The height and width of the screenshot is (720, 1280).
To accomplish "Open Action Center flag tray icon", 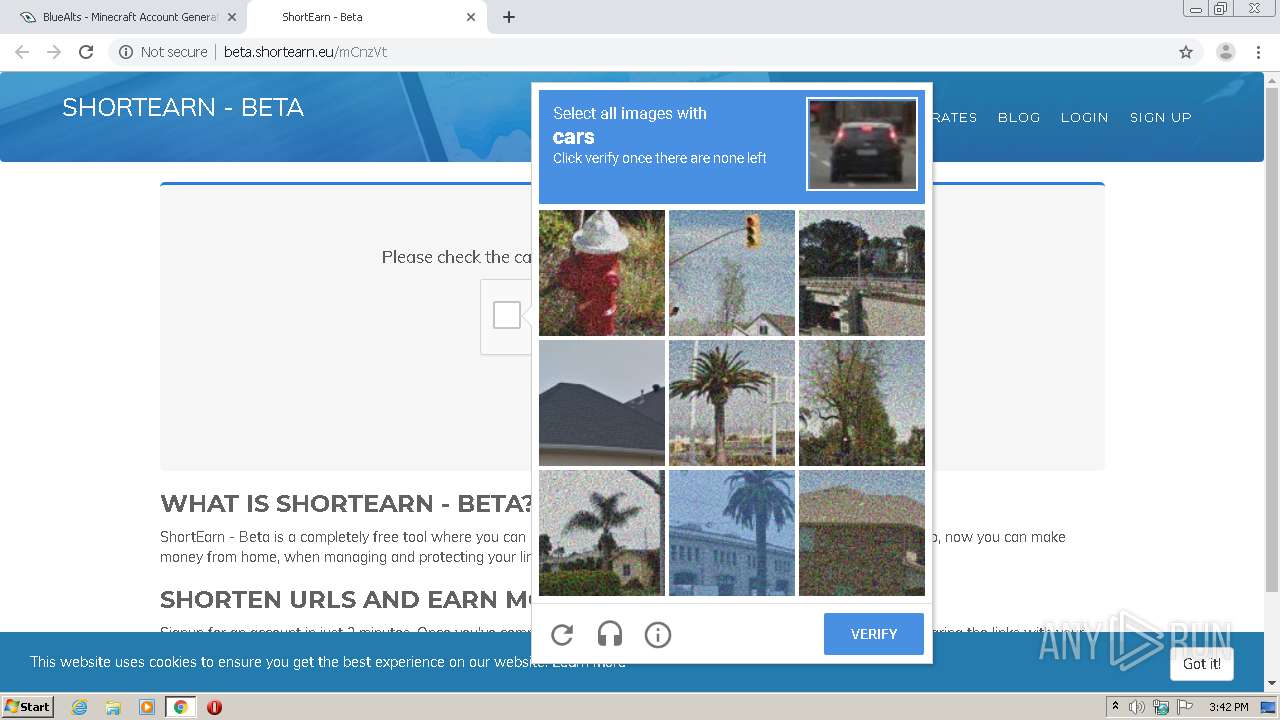I will (1184, 707).
